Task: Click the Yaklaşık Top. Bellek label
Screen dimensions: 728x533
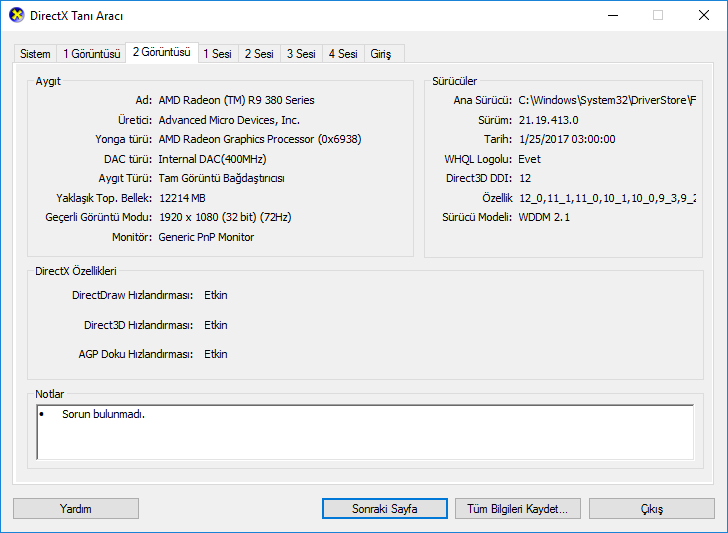Action: pyautogui.click(x=104, y=198)
